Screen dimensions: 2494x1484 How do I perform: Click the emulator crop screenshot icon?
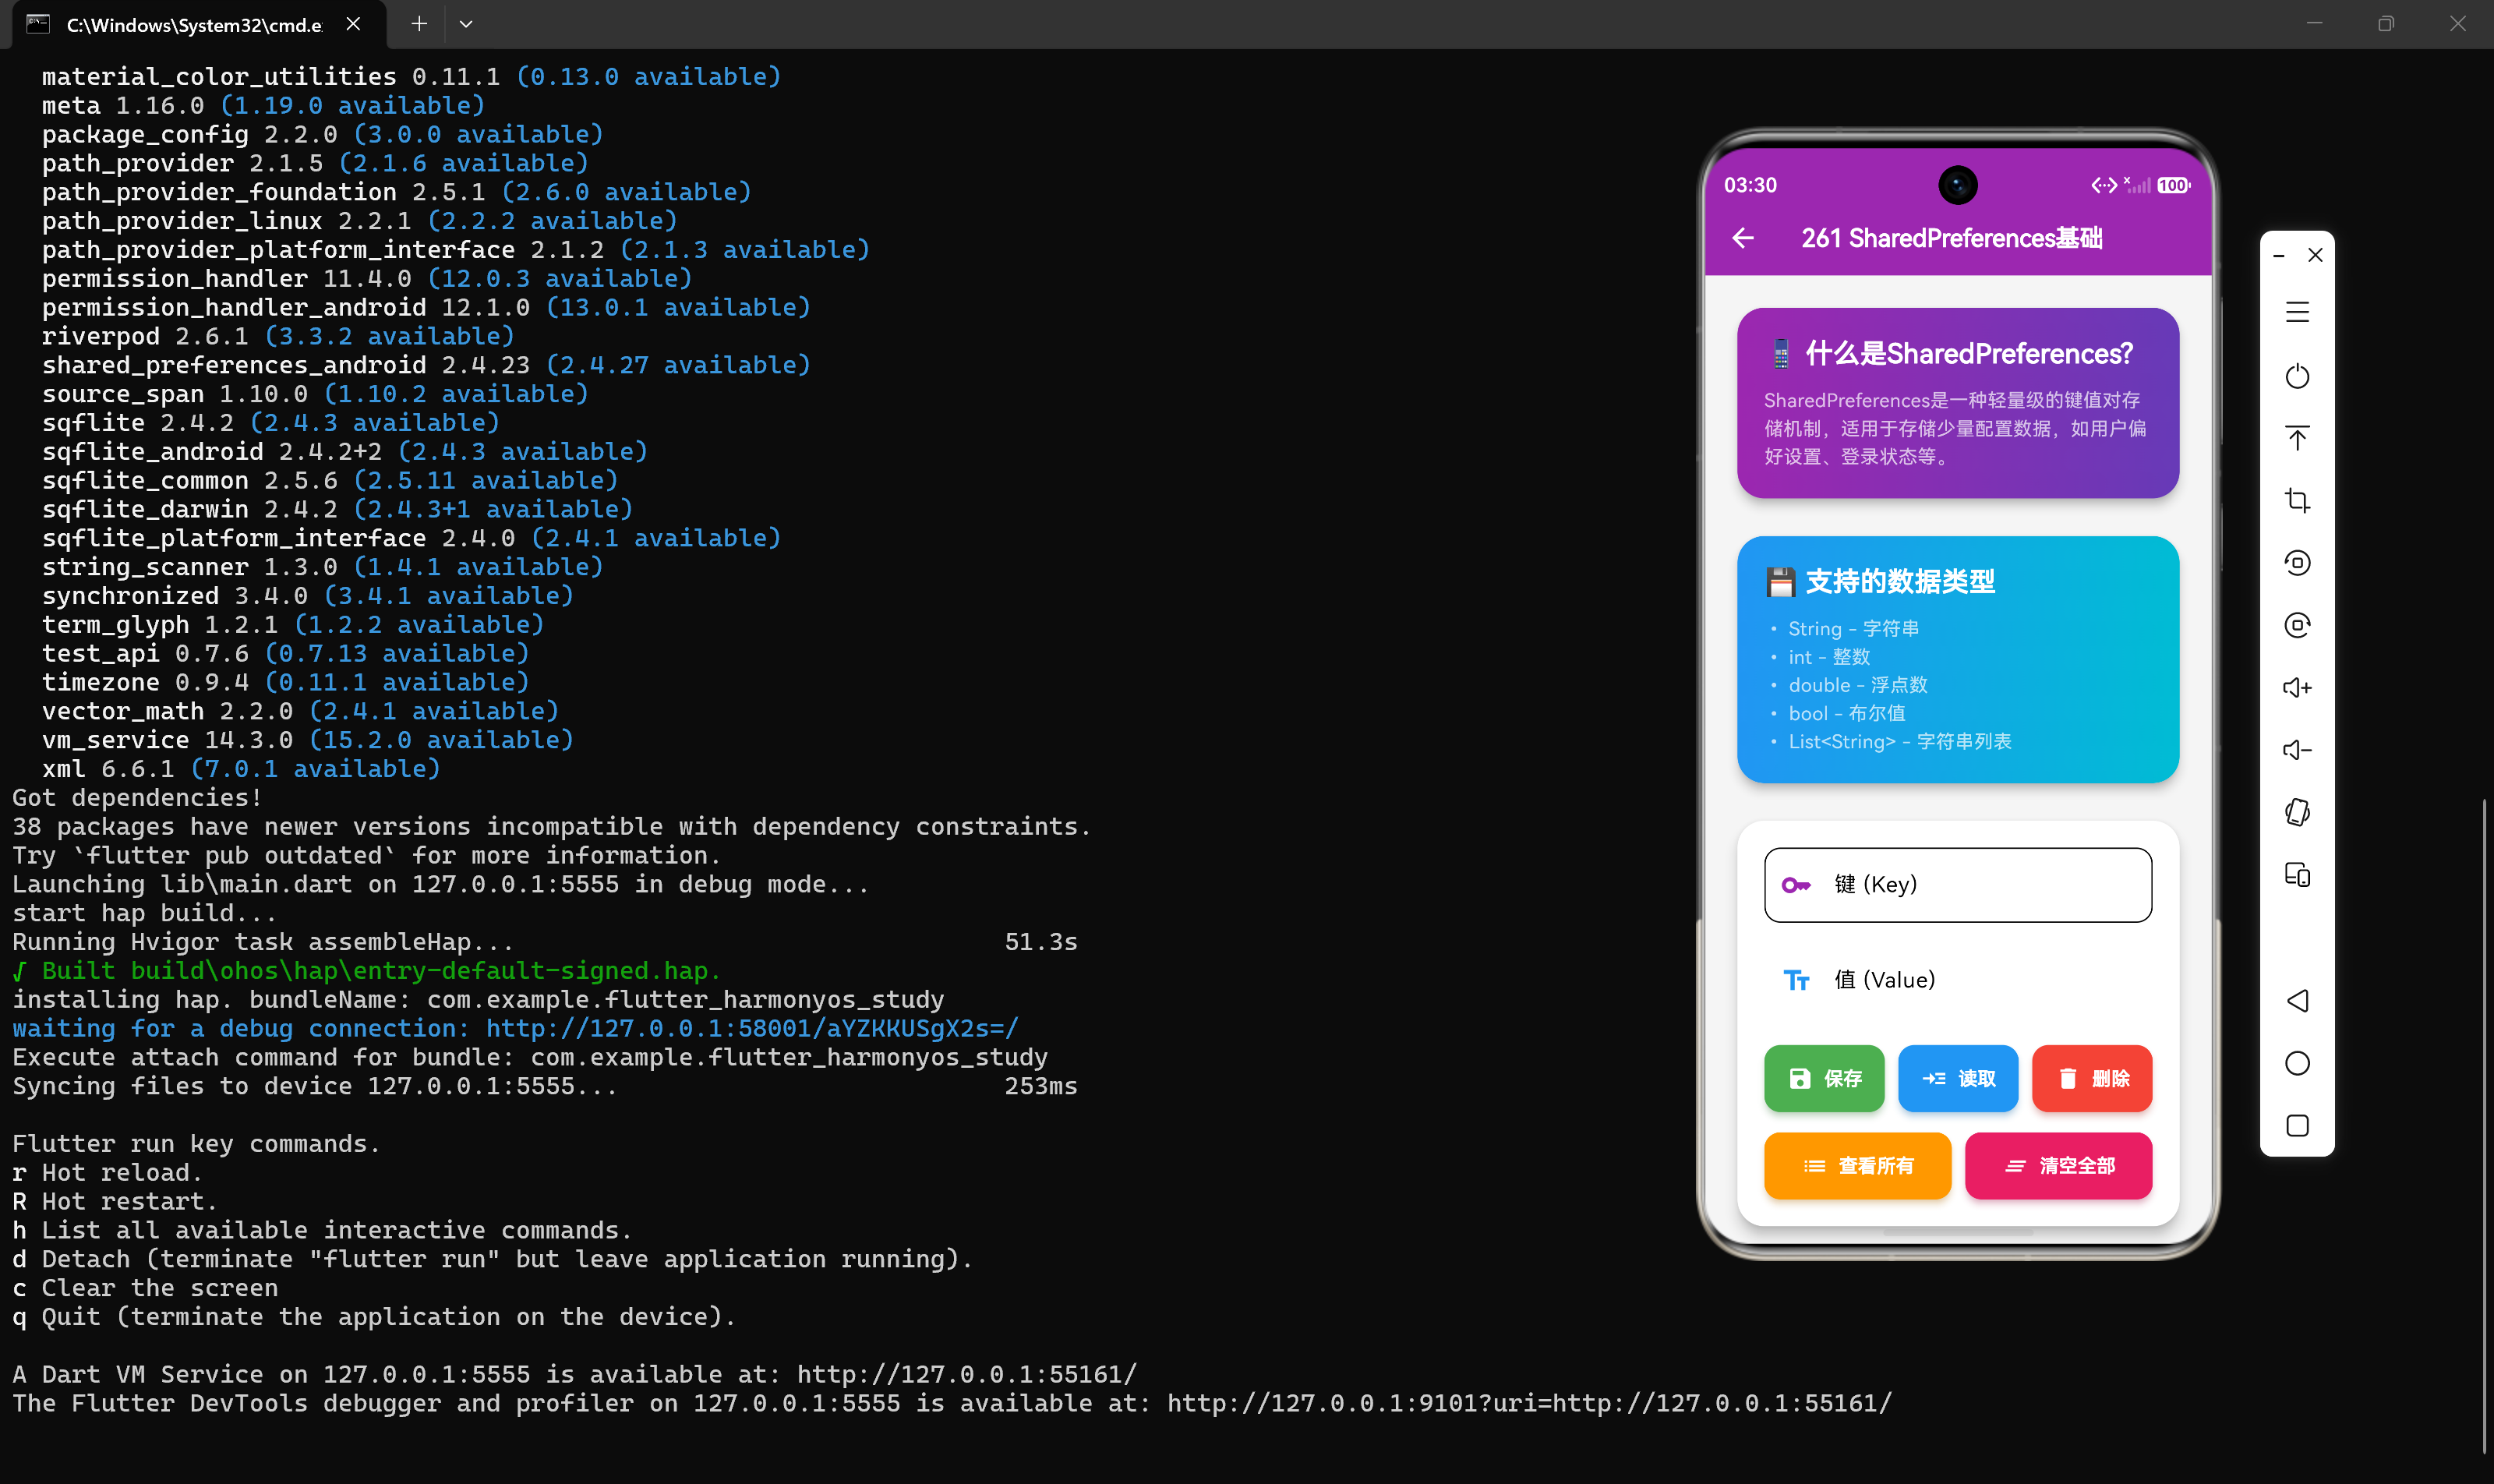pos(2297,500)
